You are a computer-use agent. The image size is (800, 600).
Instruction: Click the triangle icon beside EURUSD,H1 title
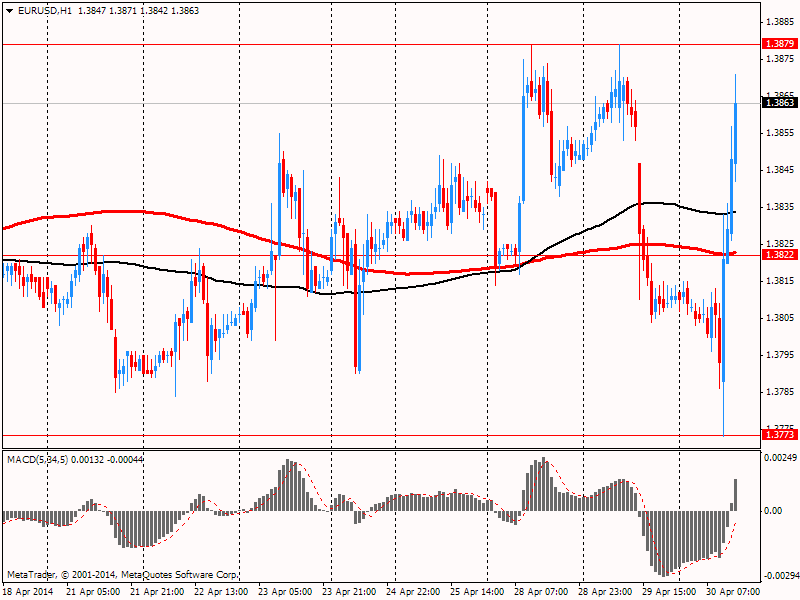tap(8, 9)
